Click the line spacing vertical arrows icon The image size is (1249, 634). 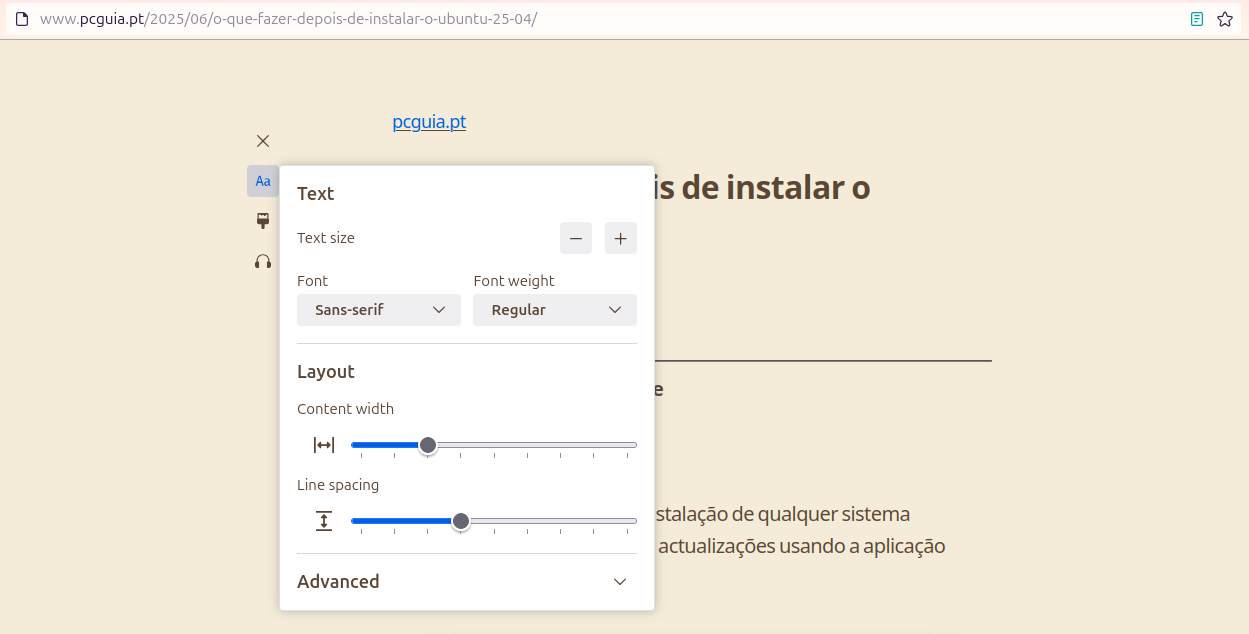[324, 521]
